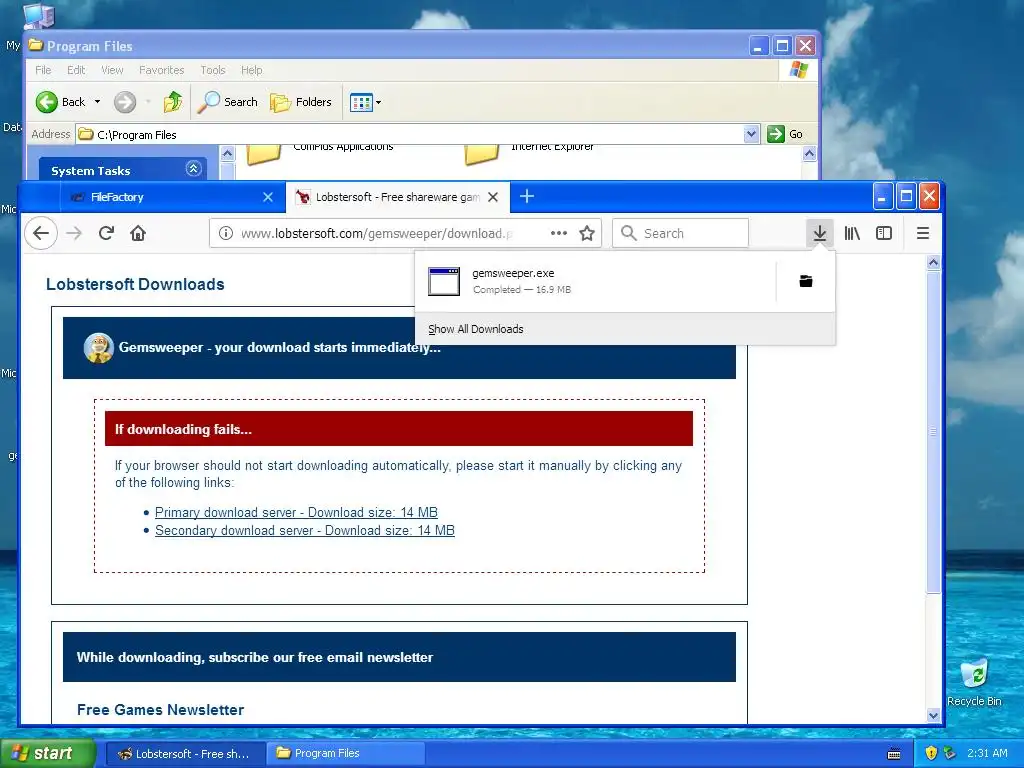Viewport: 1024px width, 768px height.
Task: Open Search in Program Files window
Action: [228, 102]
